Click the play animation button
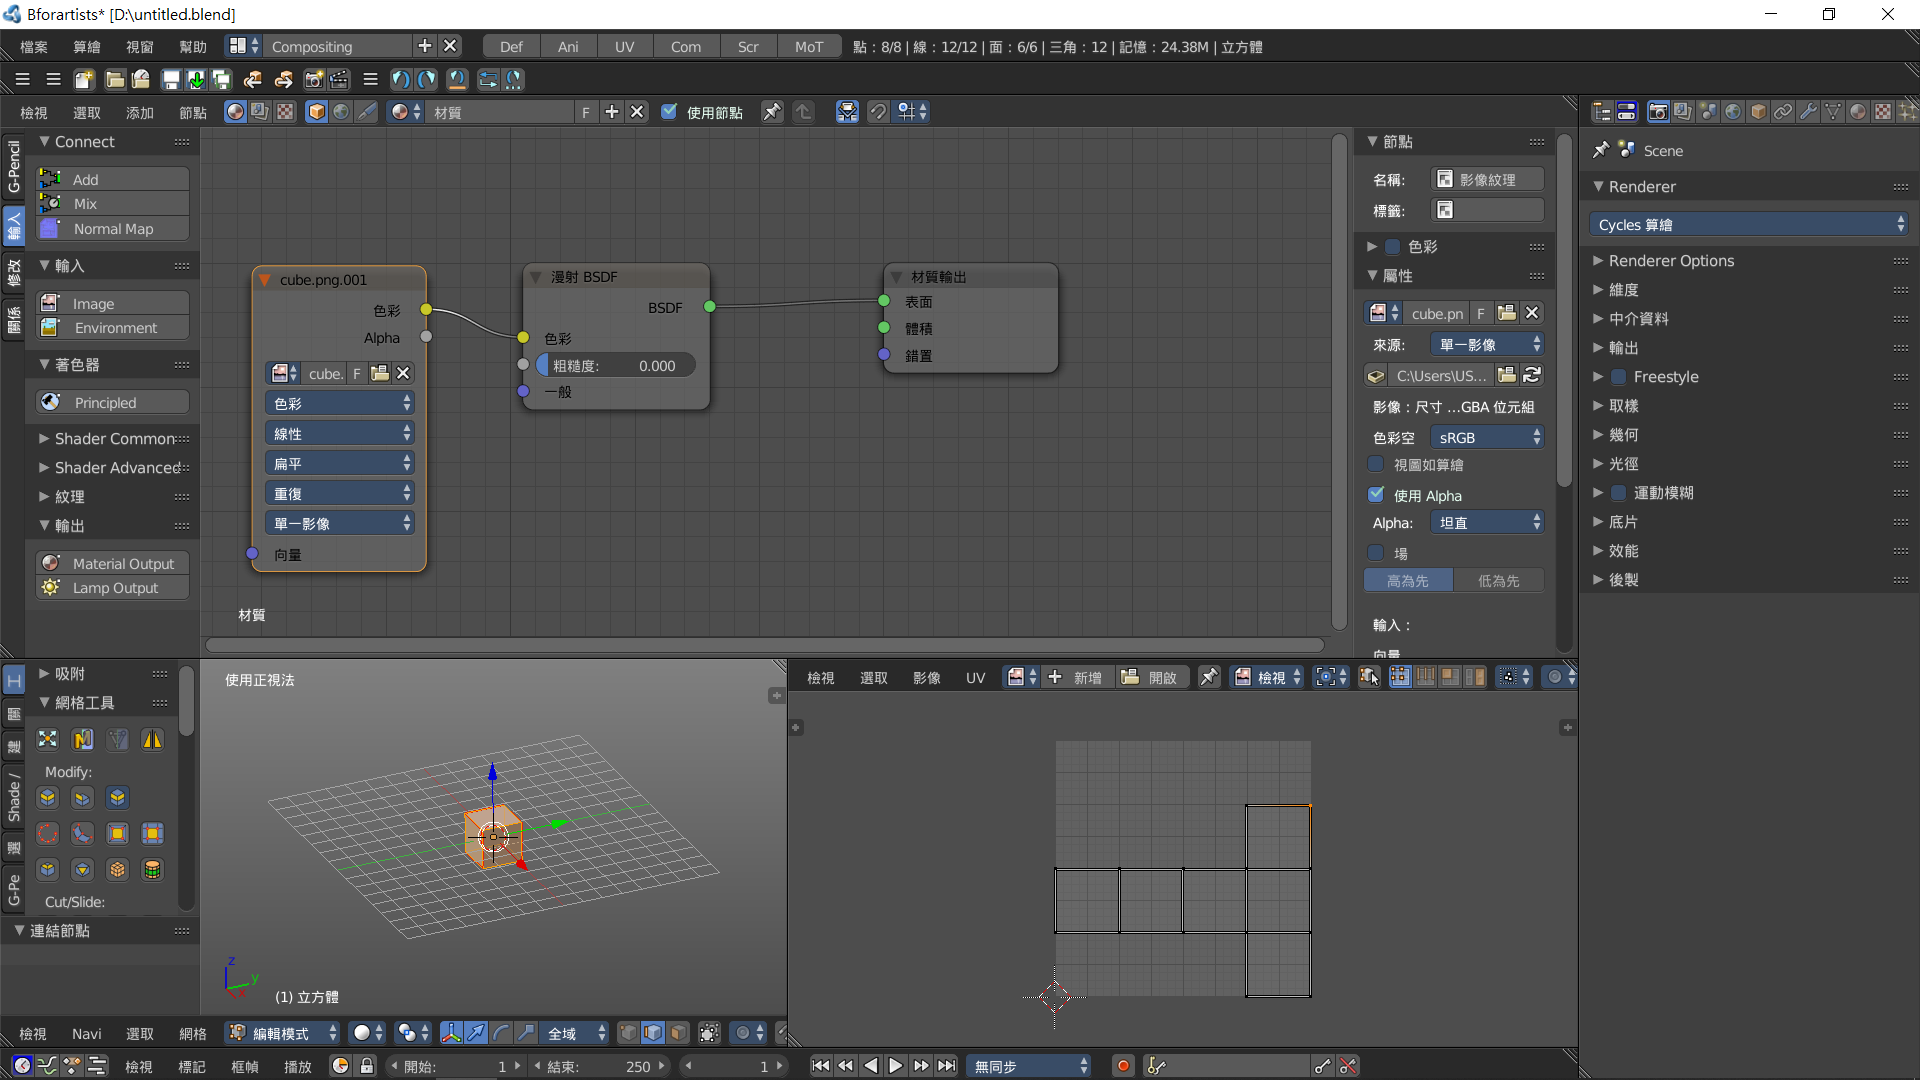Viewport: 1920px width, 1080px height. [895, 1066]
